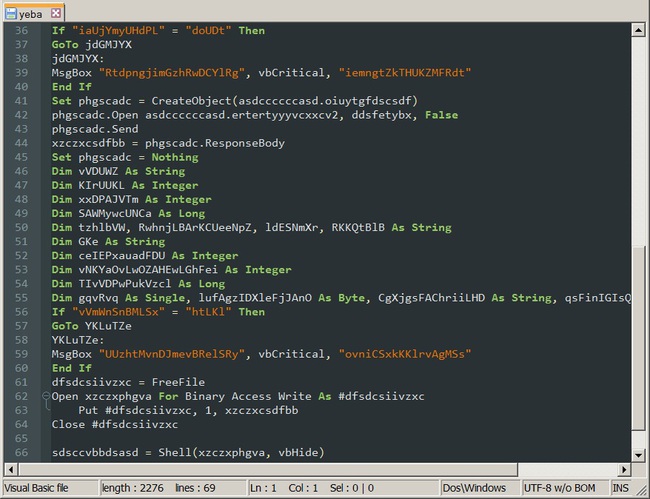Image resolution: width=650 pixels, height=499 pixels.
Task: Click 'ddsfetybx' on line 42
Action: [x=381, y=115]
